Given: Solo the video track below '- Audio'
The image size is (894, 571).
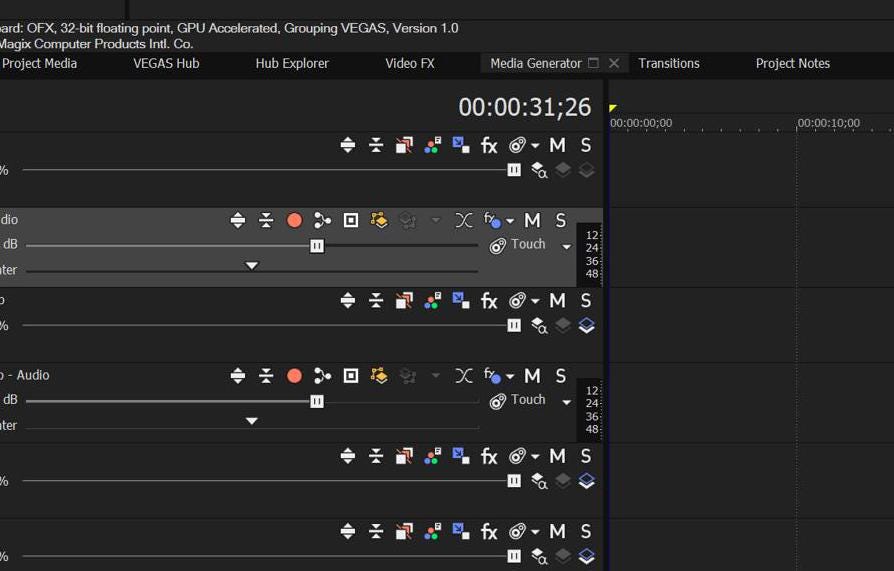Looking at the screenshot, I should (586, 456).
